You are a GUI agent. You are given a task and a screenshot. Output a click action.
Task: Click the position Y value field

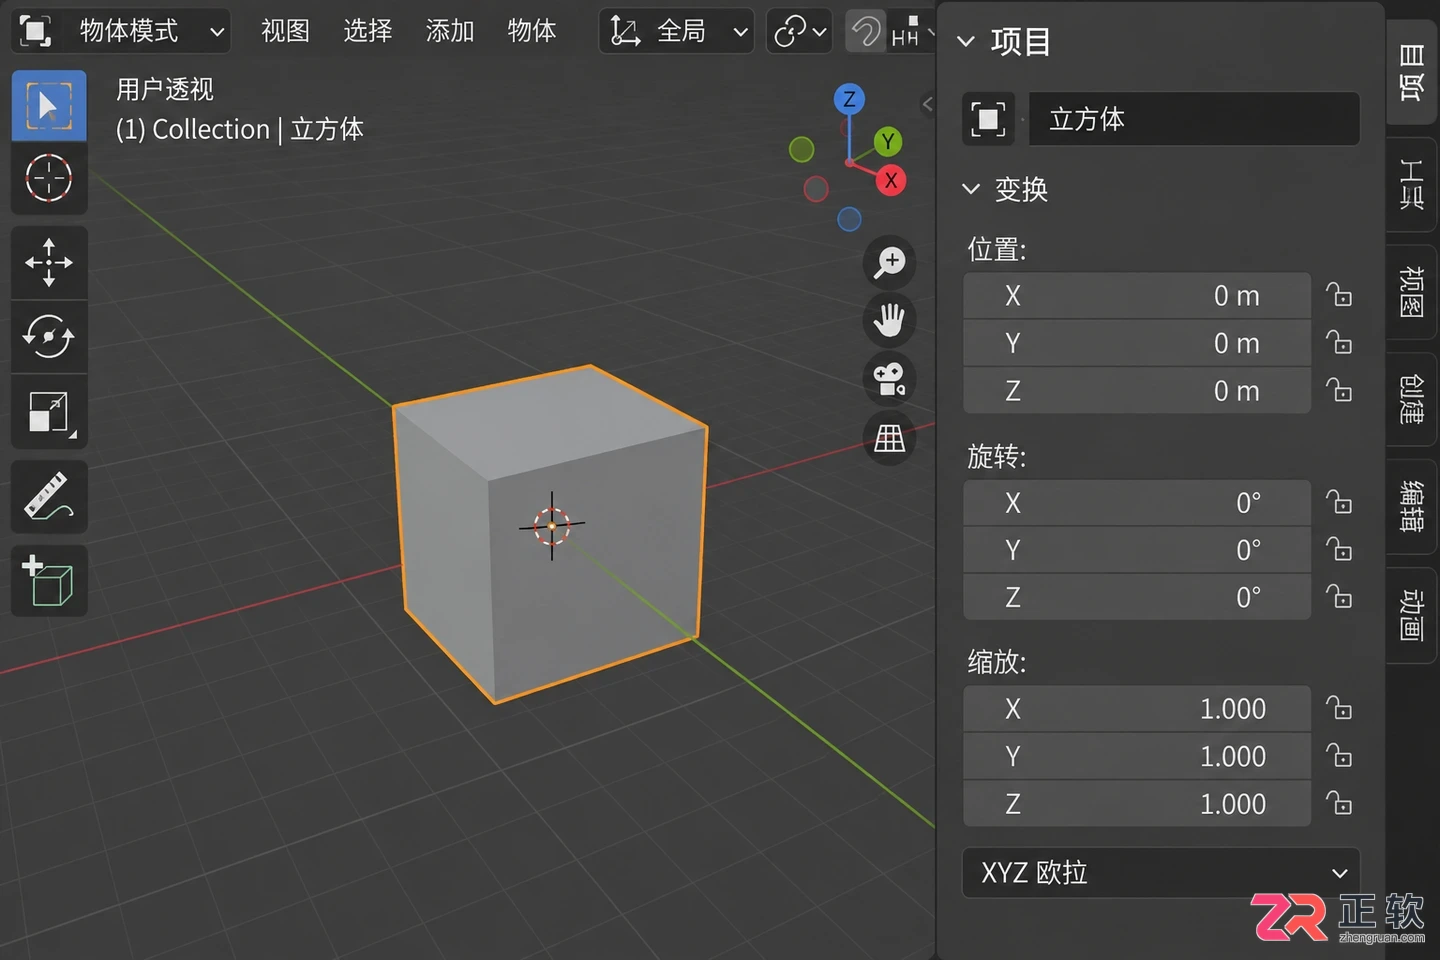pyautogui.click(x=1137, y=343)
